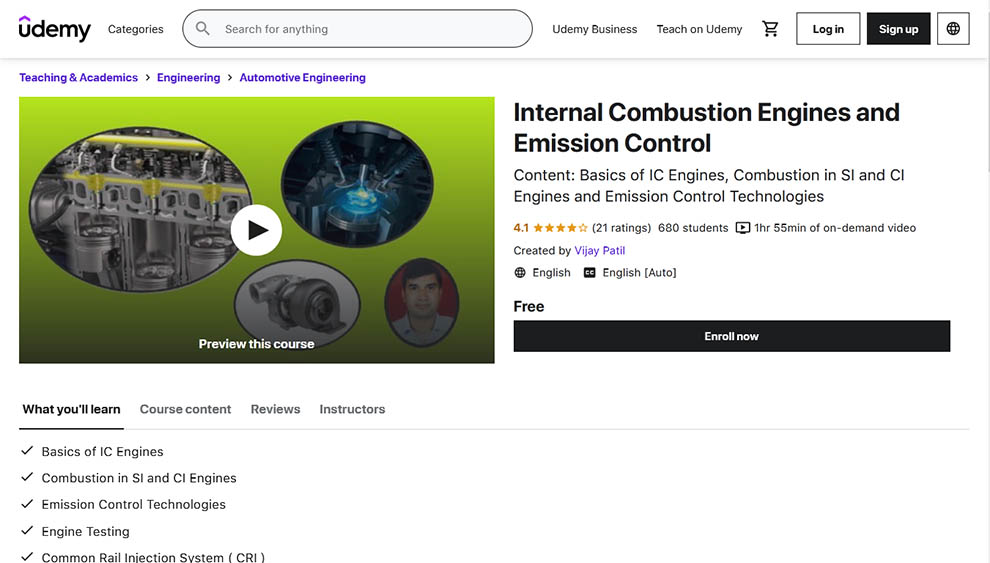990x563 pixels.
Task: Click Common Rail Injection System item
Action: [x=153, y=557]
